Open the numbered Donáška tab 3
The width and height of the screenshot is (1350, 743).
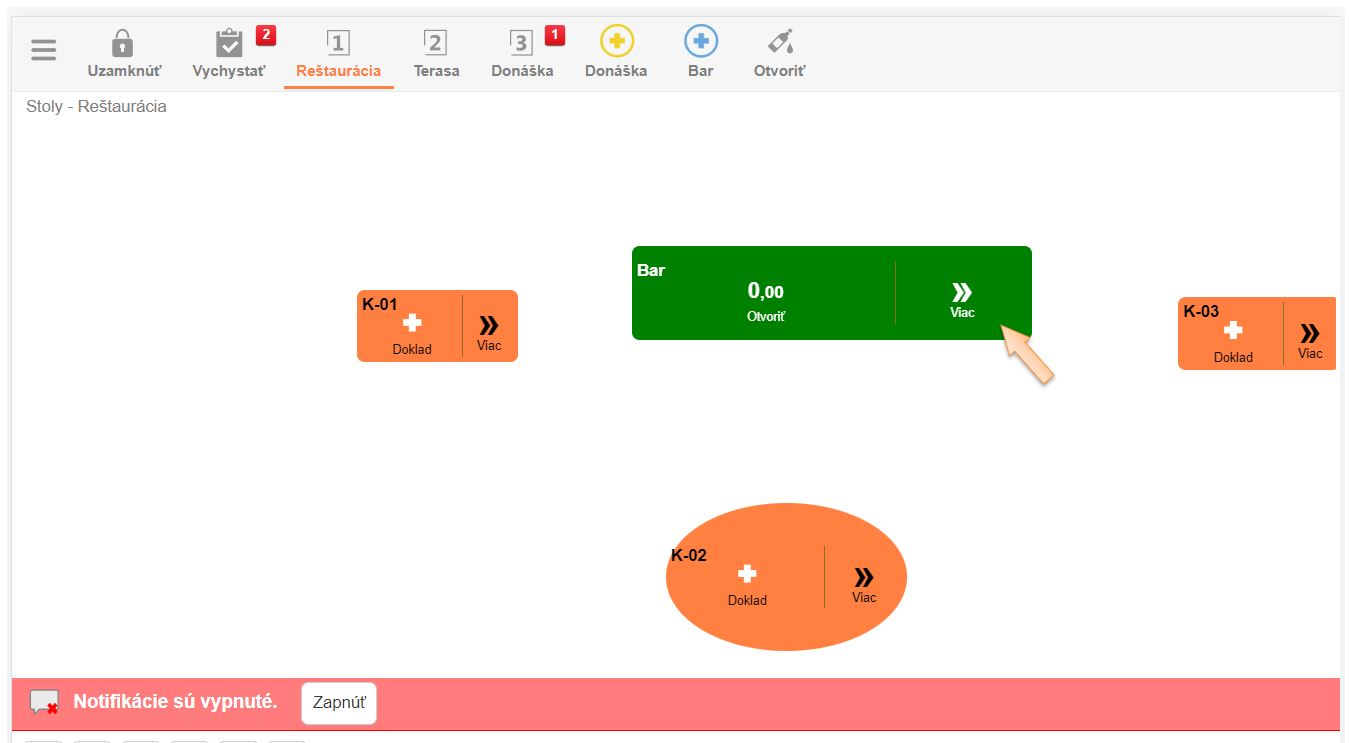pos(522,54)
